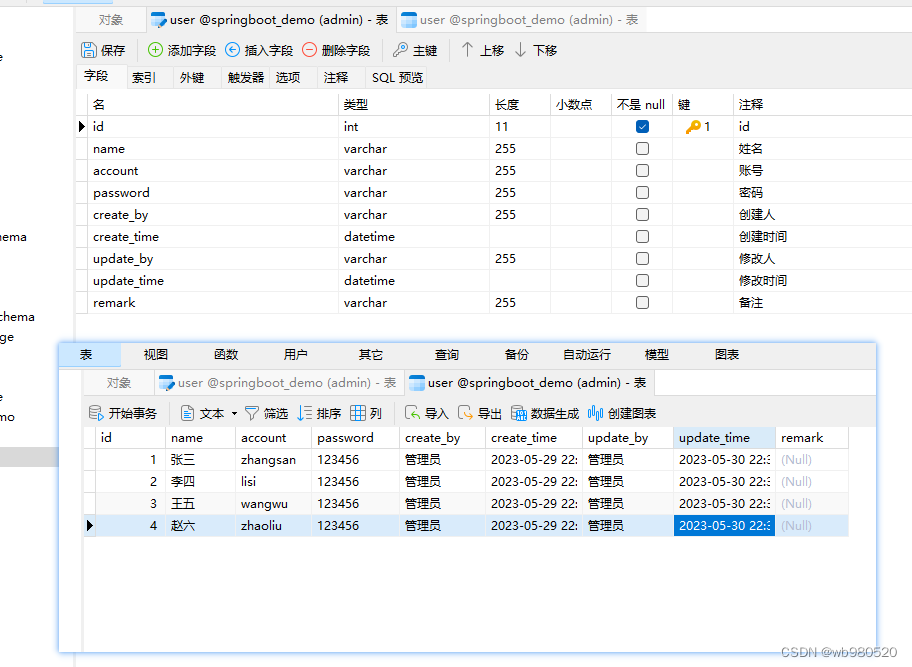Open the filter (筛选) tool
This screenshot has height=667, width=912.
[x=266, y=413]
